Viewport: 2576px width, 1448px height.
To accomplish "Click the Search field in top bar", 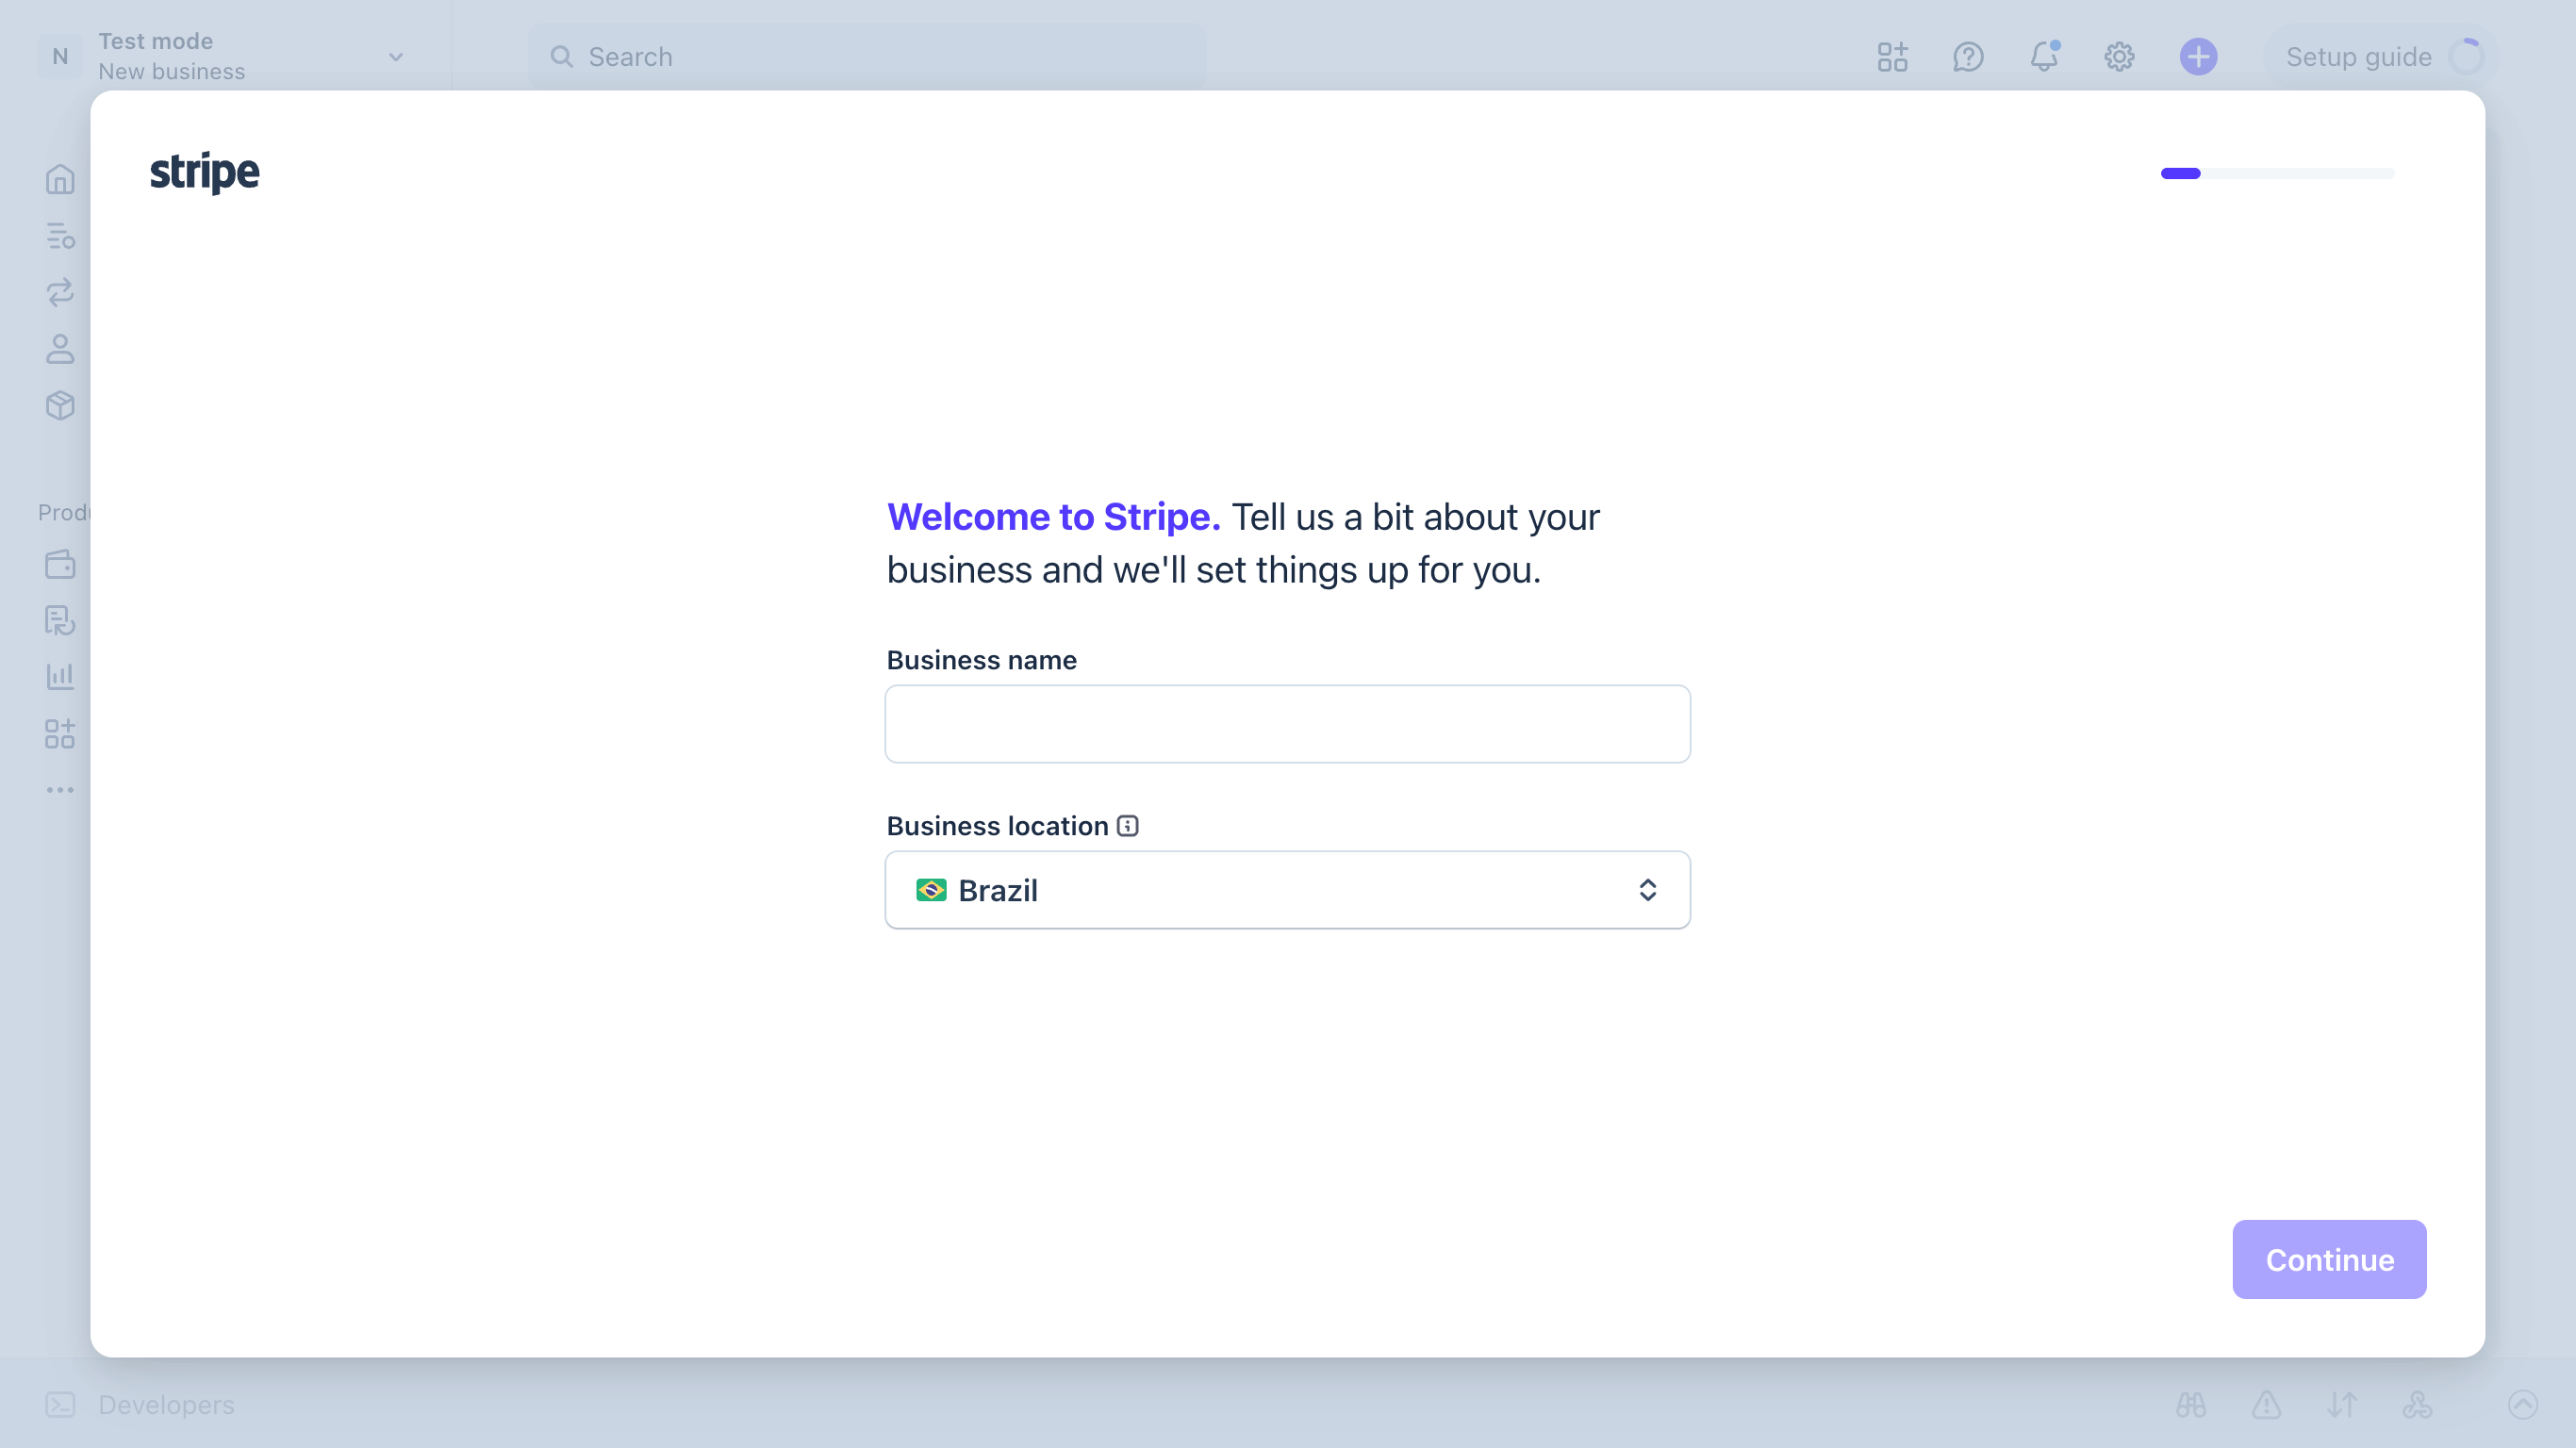I will point(866,57).
